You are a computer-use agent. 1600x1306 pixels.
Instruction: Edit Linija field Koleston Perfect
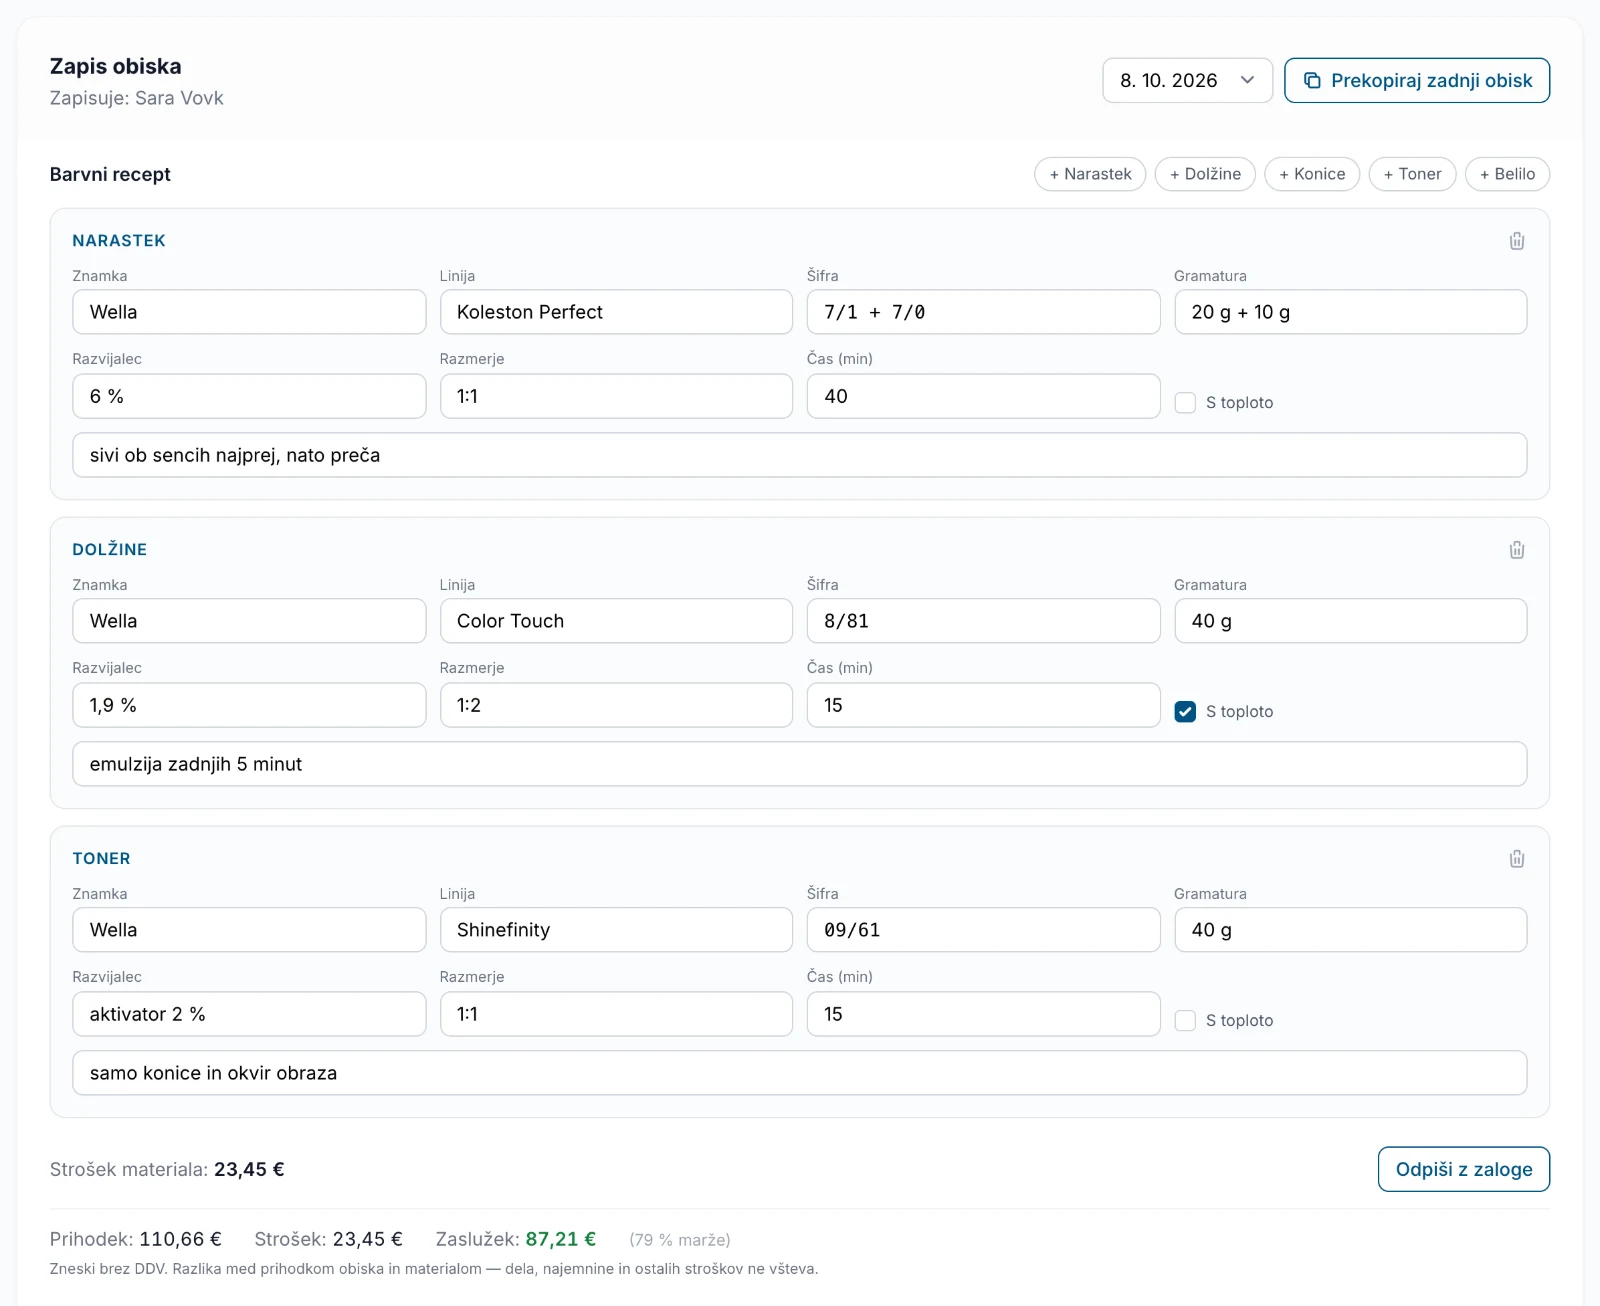coord(616,312)
